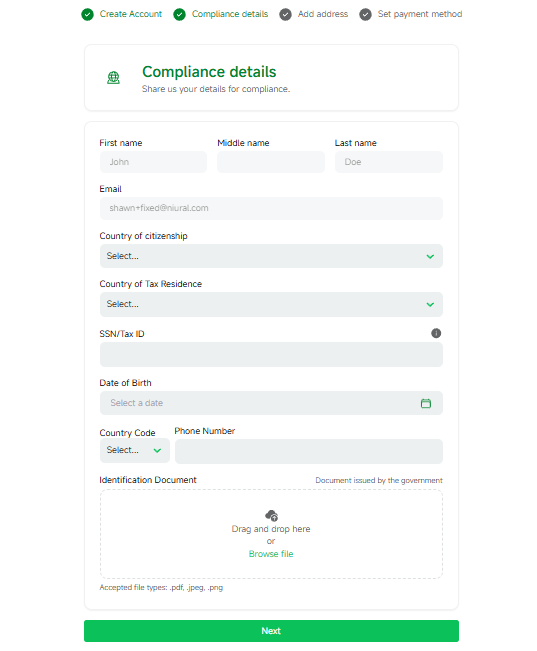Click the SSN/Tax ID info icon
This screenshot has height=651, width=537.
[x=436, y=333]
